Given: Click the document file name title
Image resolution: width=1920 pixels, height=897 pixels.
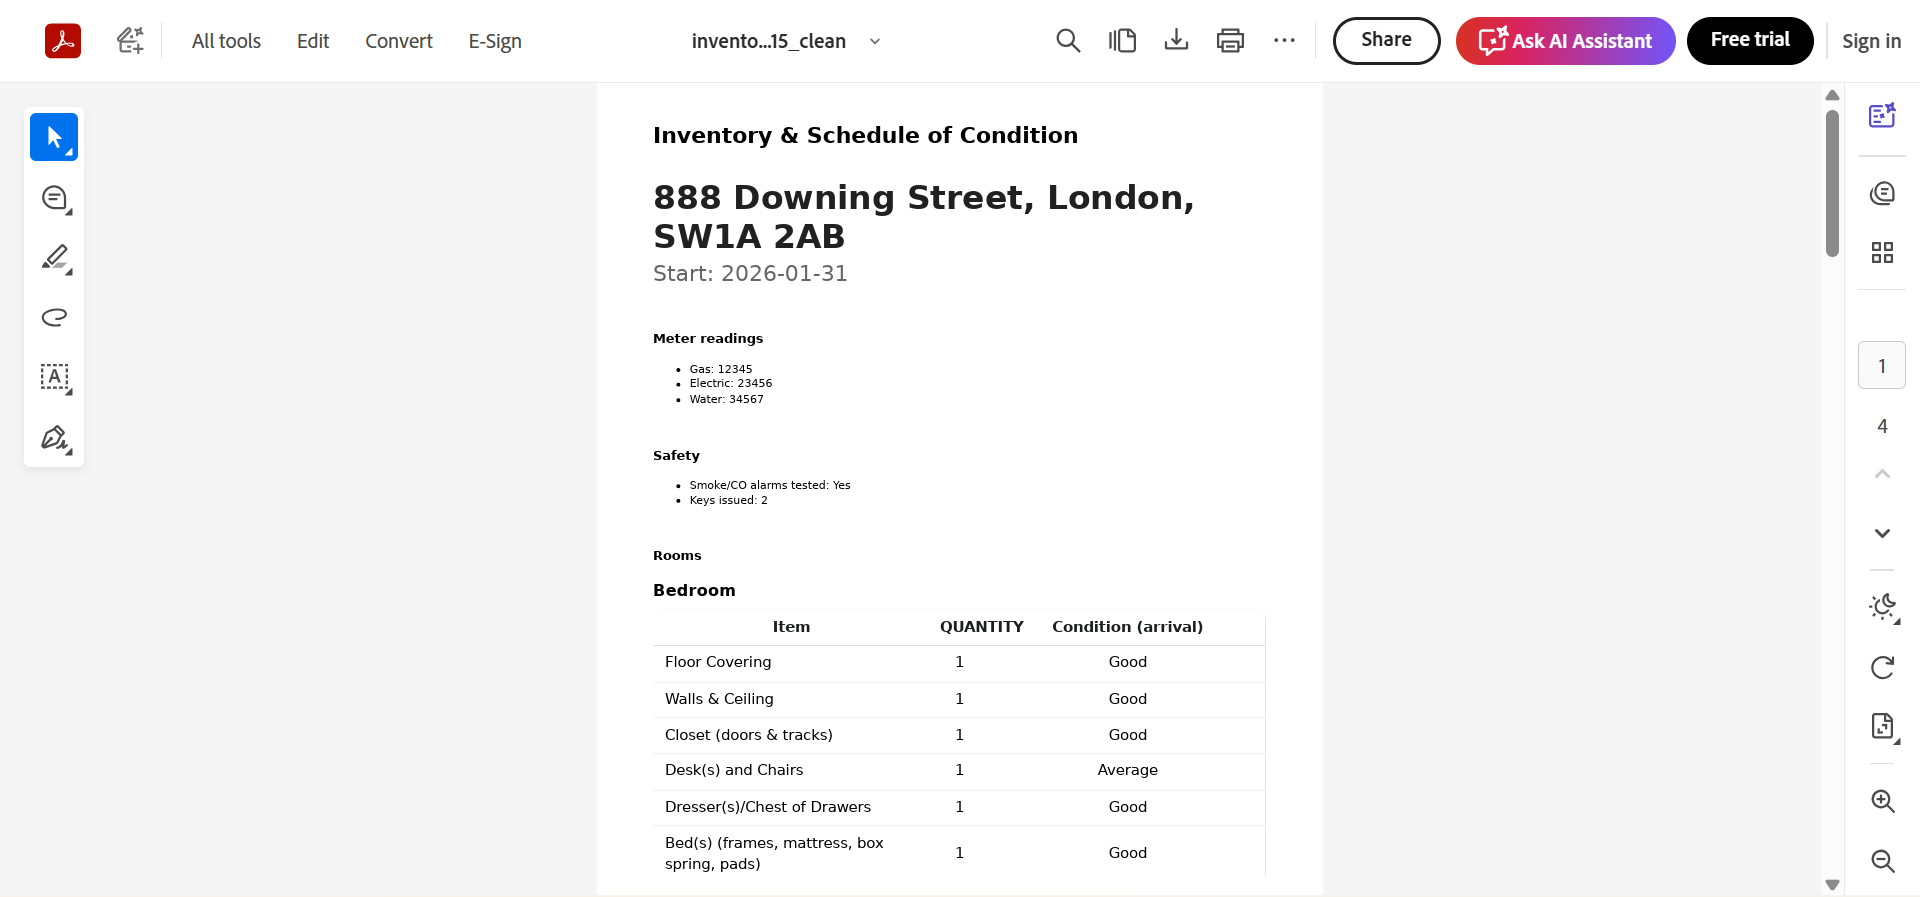Looking at the screenshot, I should 769,41.
